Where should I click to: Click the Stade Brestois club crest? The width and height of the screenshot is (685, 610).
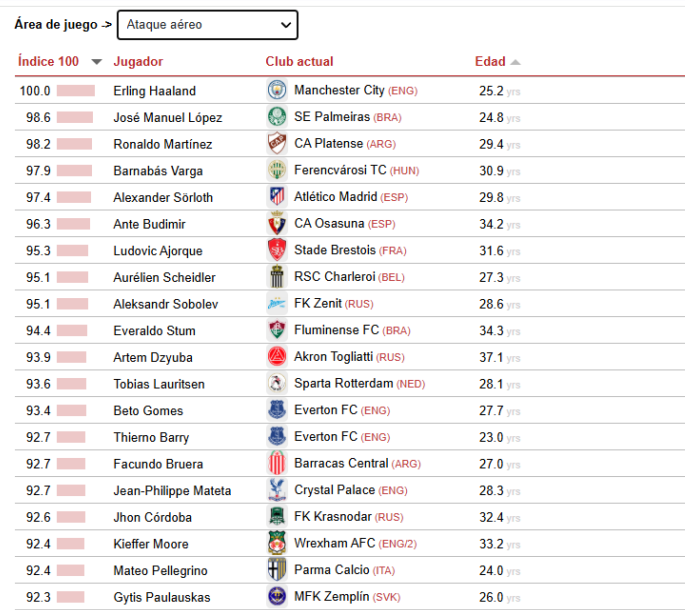pyautogui.click(x=276, y=250)
